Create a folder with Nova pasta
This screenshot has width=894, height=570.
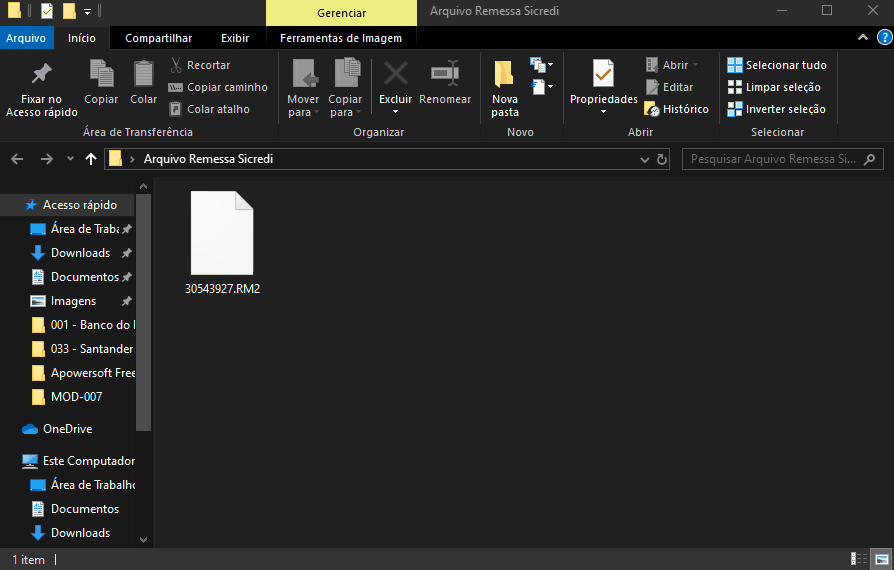pos(505,88)
